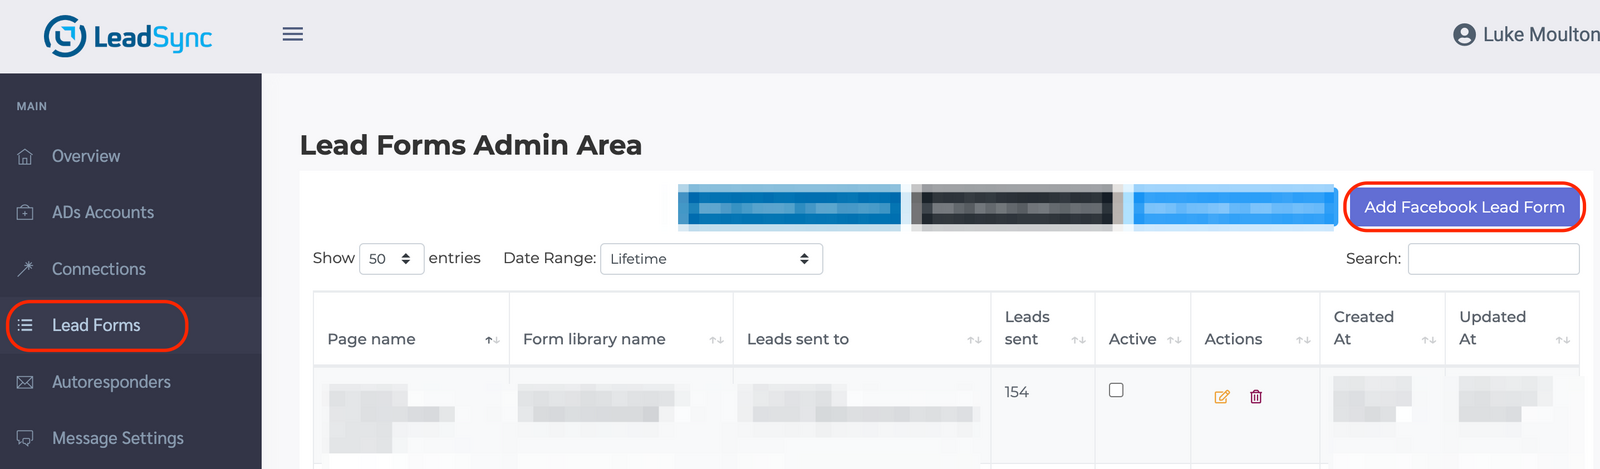This screenshot has height=469, width=1600.
Task: Open the Show entries dropdown
Action: tap(391, 259)
